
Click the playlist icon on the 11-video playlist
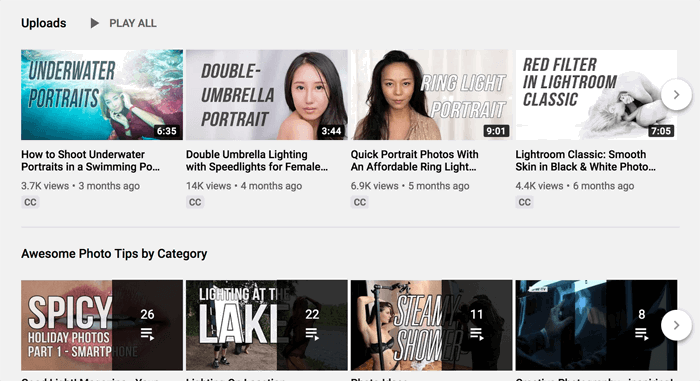pyautogui.click(x=477, y=334)
